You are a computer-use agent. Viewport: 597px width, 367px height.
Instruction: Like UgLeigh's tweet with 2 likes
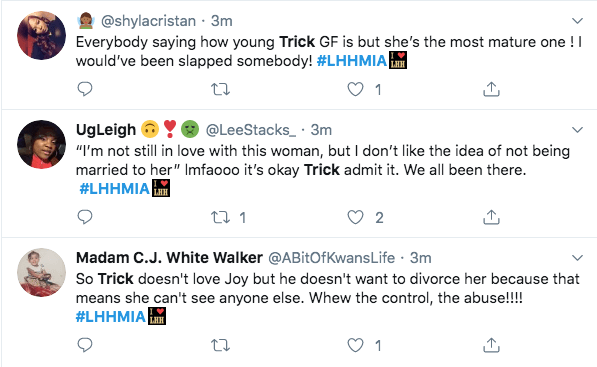coord(355,217)
